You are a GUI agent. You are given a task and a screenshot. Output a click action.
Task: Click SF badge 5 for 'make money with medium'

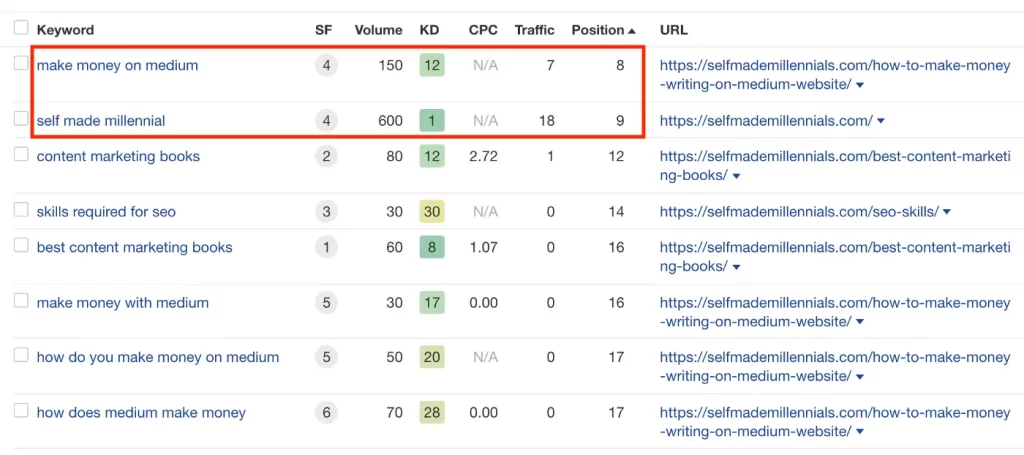pyautogui.click(x=325, y=303)
